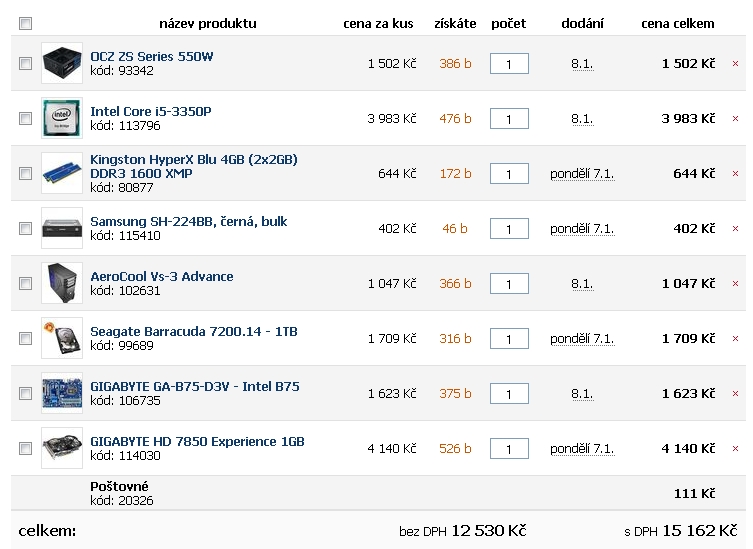Screen dimensions: 753x549
Task: Toggle the select-all checkbox in header
Action: (x=25, y=23)
